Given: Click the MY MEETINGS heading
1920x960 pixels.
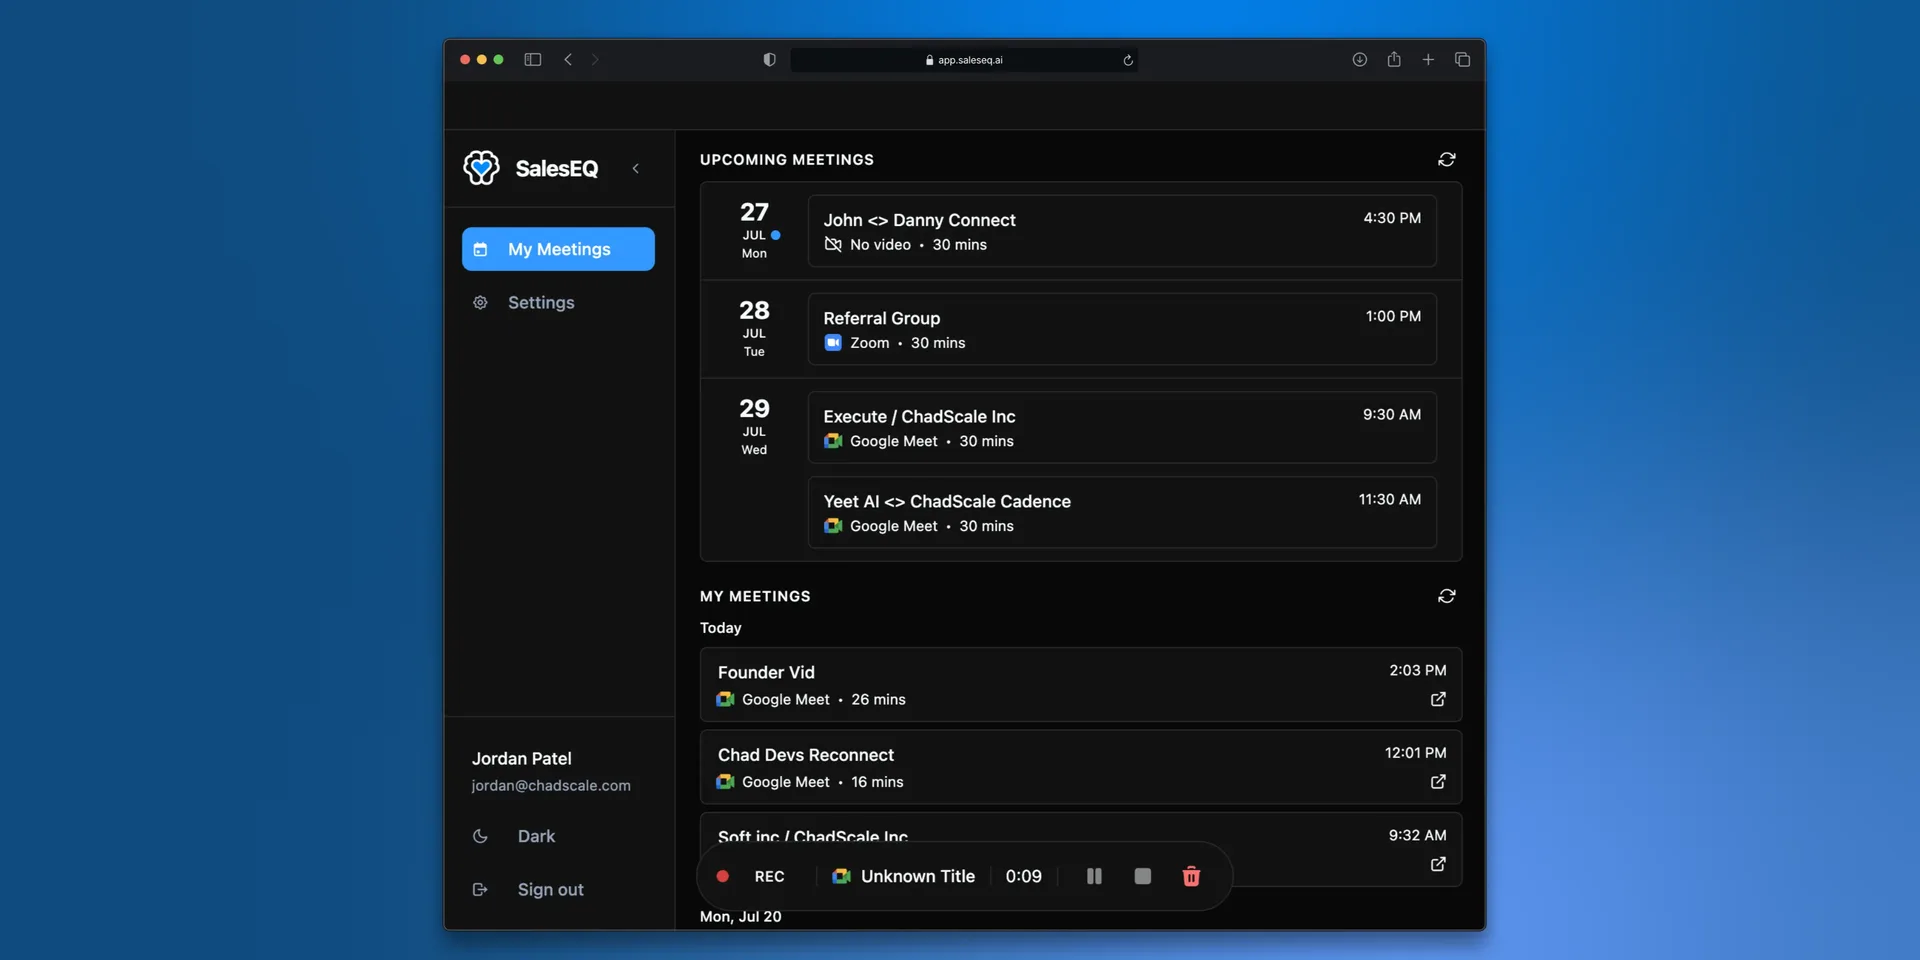Looking at the screenshot, I should point(755,596).
